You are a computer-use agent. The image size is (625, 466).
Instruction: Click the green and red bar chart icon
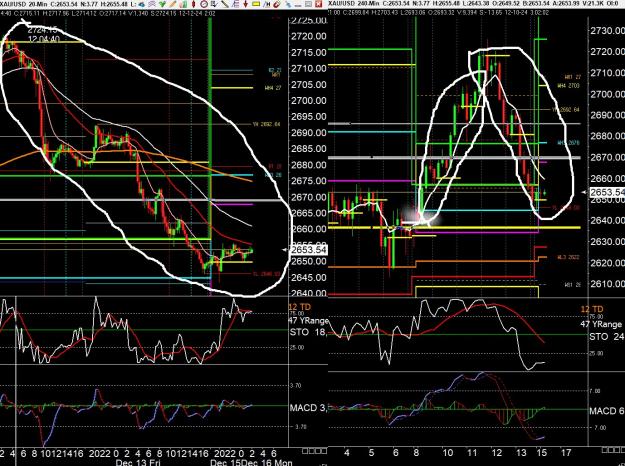183,4
